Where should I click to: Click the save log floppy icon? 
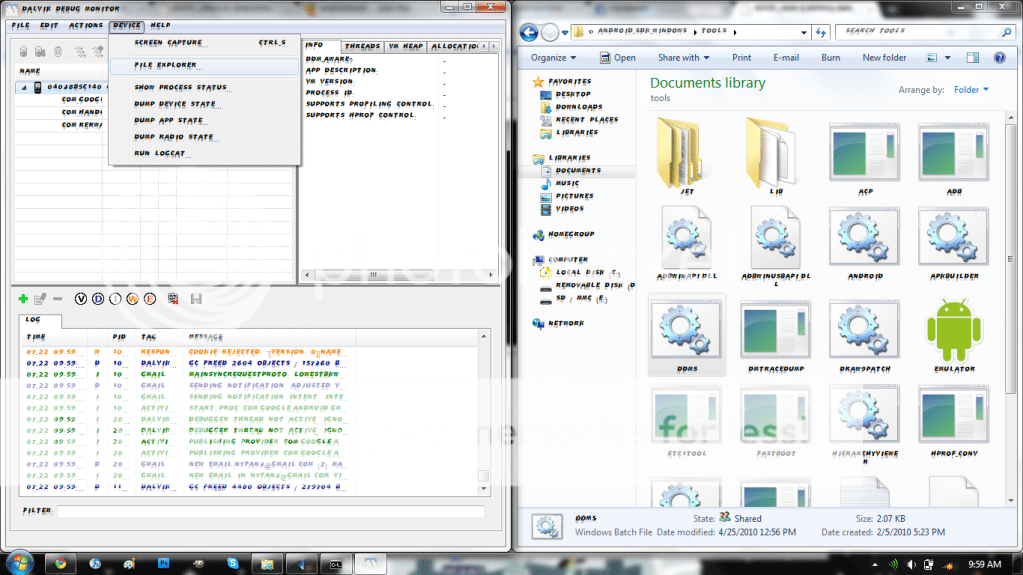click(x=196, y=299)
